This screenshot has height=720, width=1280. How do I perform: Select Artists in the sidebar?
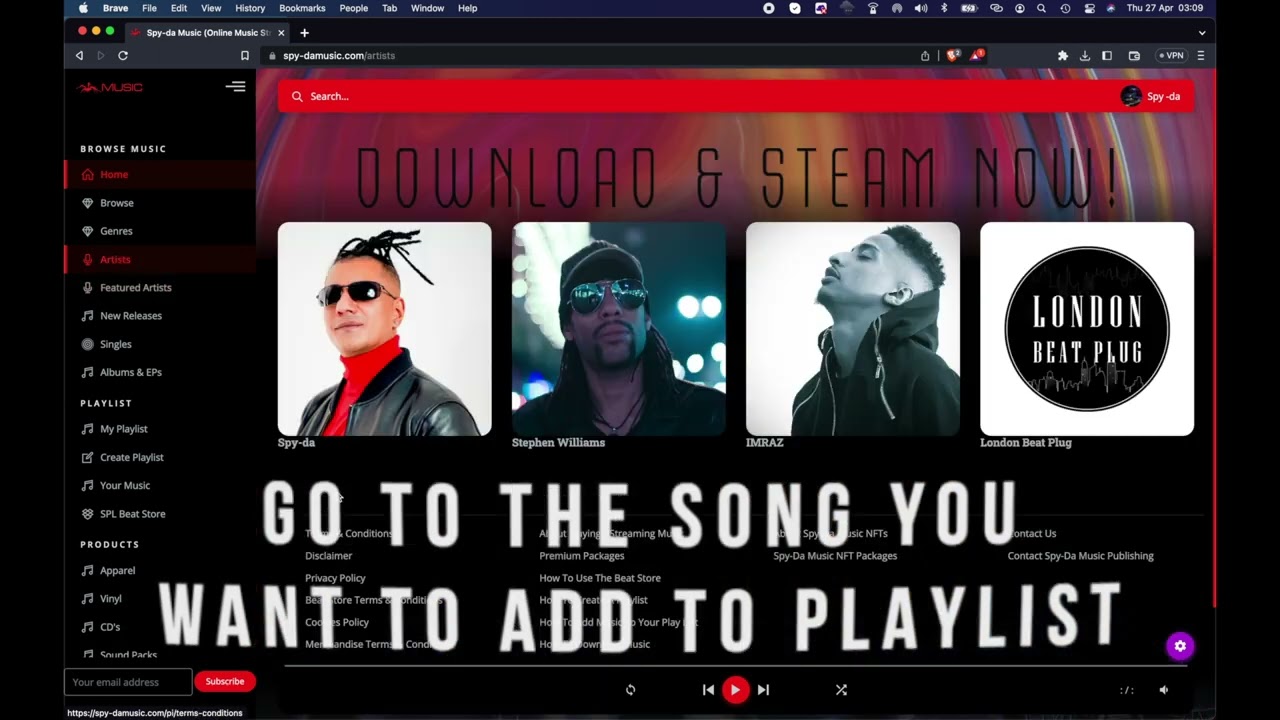(160, 259)
